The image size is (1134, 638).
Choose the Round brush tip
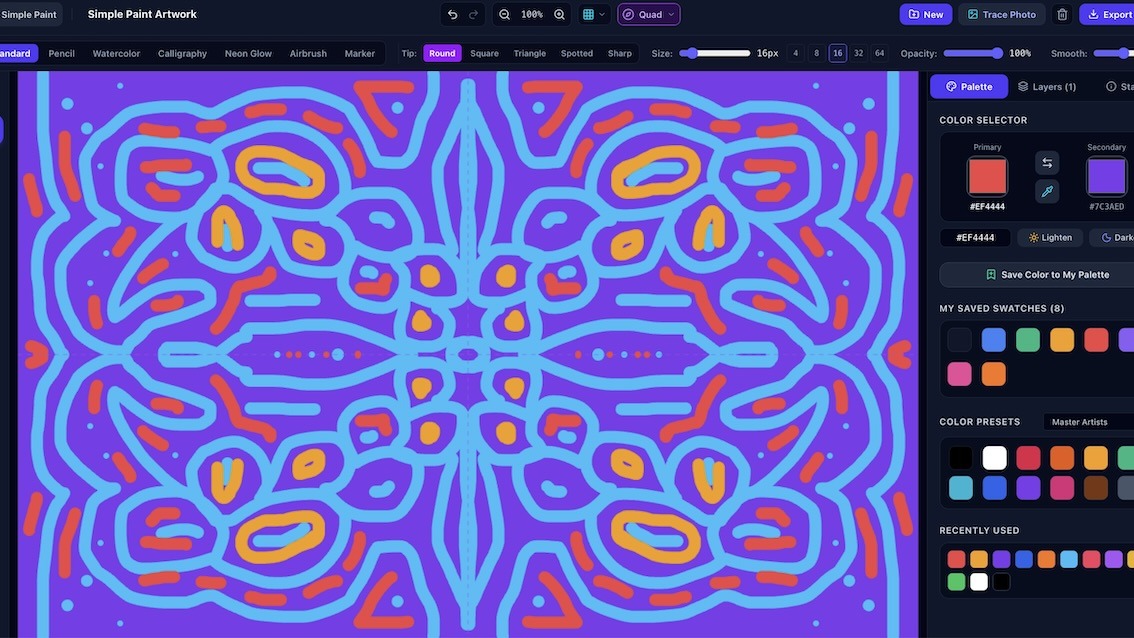(442, 54)
